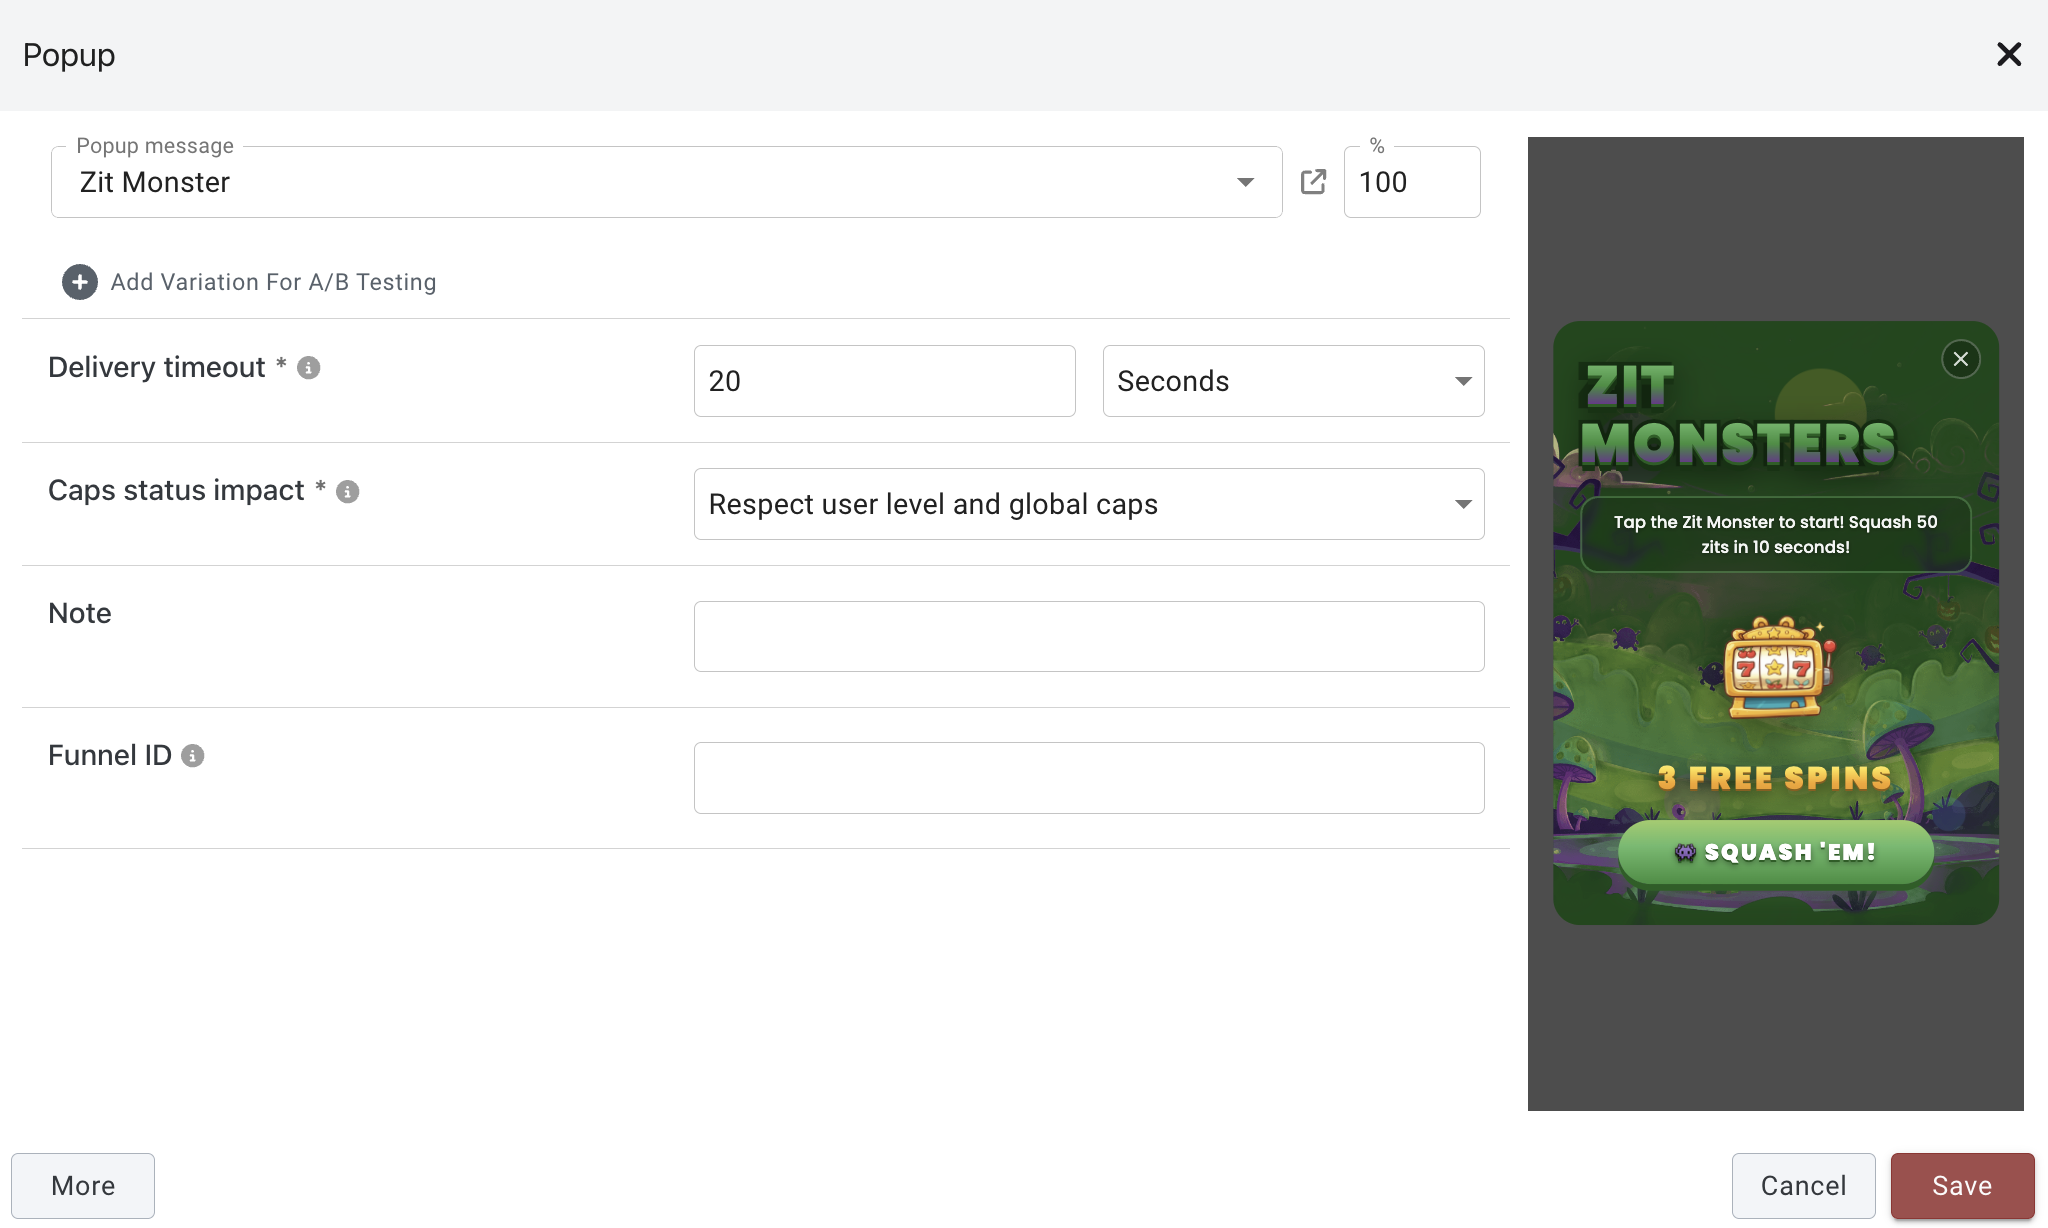Click the Note text field

point(1088,636)
